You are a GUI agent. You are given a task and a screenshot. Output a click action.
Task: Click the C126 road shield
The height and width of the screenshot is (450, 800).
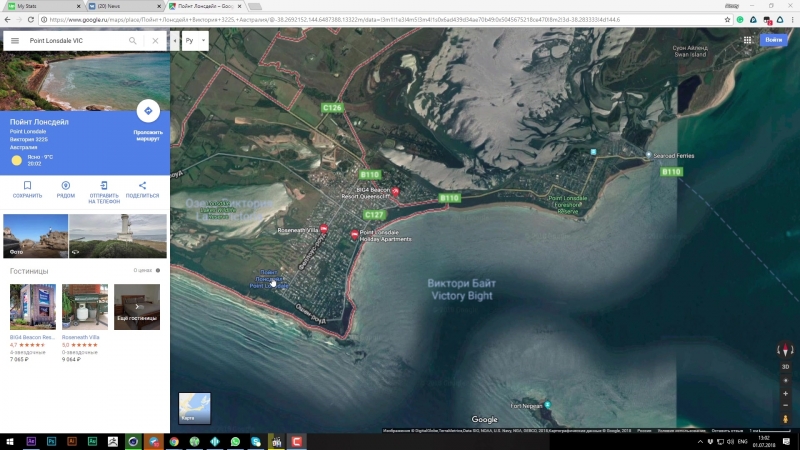coord(332,108)
